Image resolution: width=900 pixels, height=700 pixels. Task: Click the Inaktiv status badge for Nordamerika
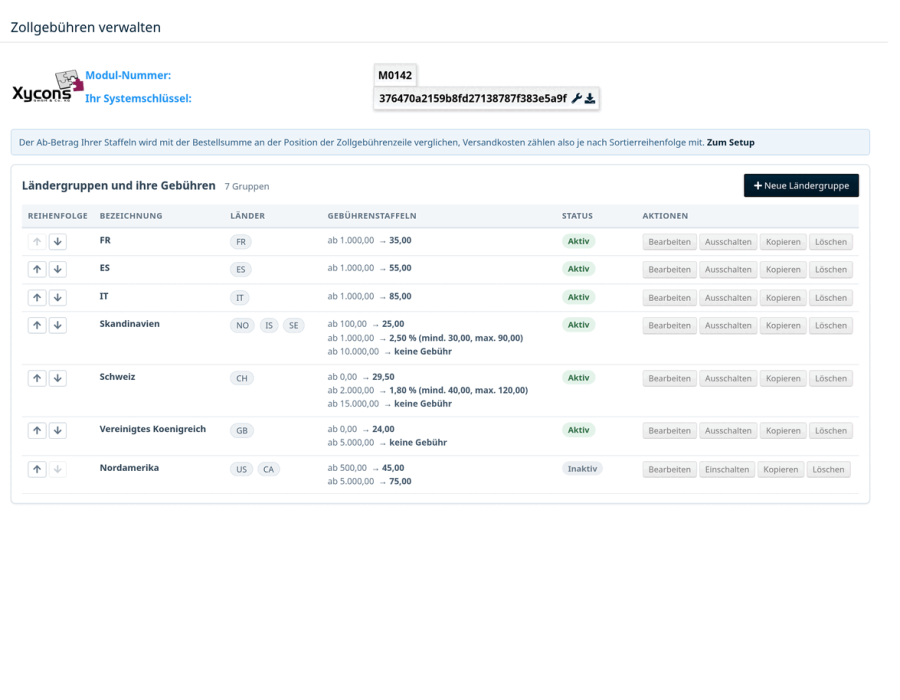(582, 469)
